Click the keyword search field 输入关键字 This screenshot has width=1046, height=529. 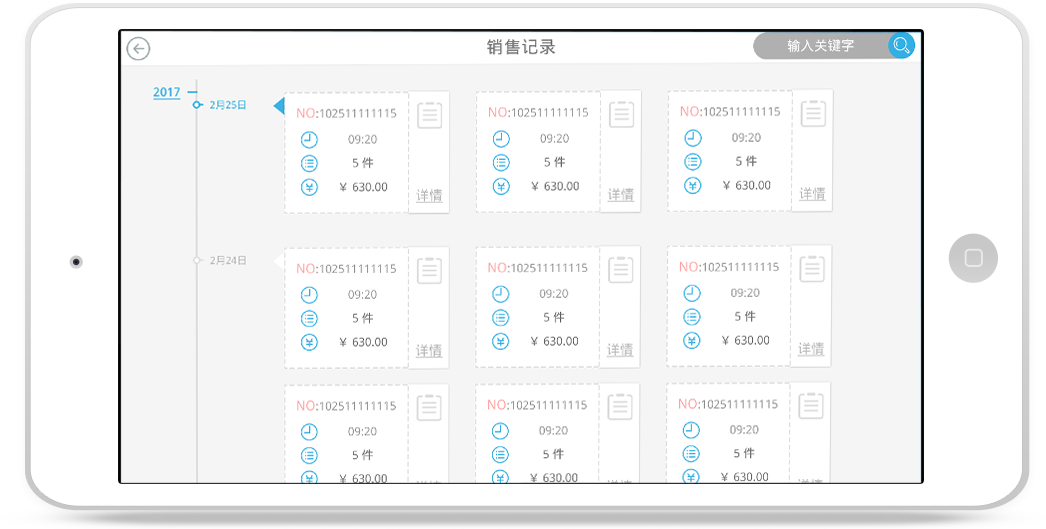[x=820, y=46]
